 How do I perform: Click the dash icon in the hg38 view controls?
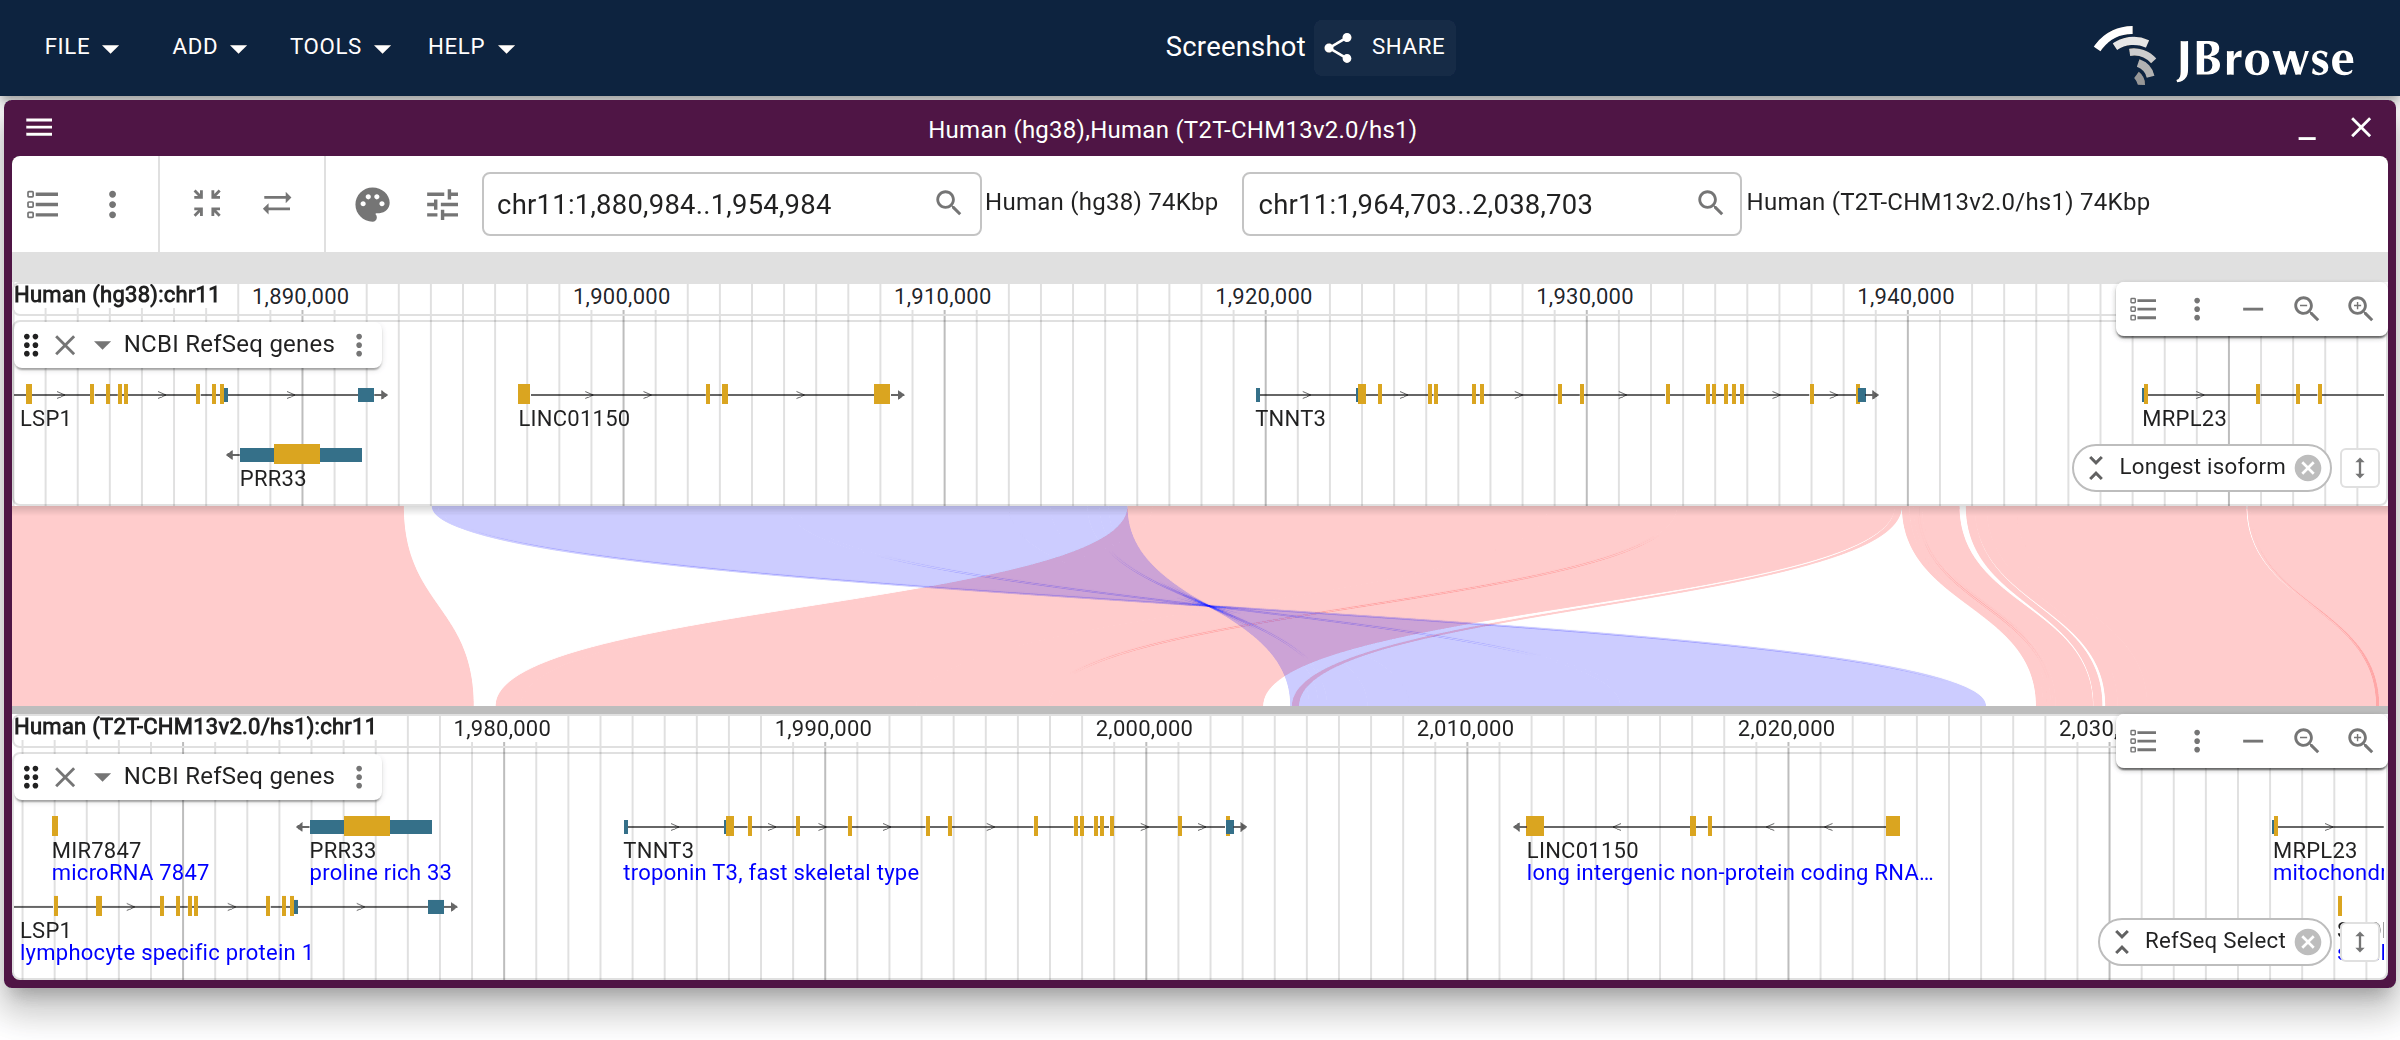tap(2252, 309)
